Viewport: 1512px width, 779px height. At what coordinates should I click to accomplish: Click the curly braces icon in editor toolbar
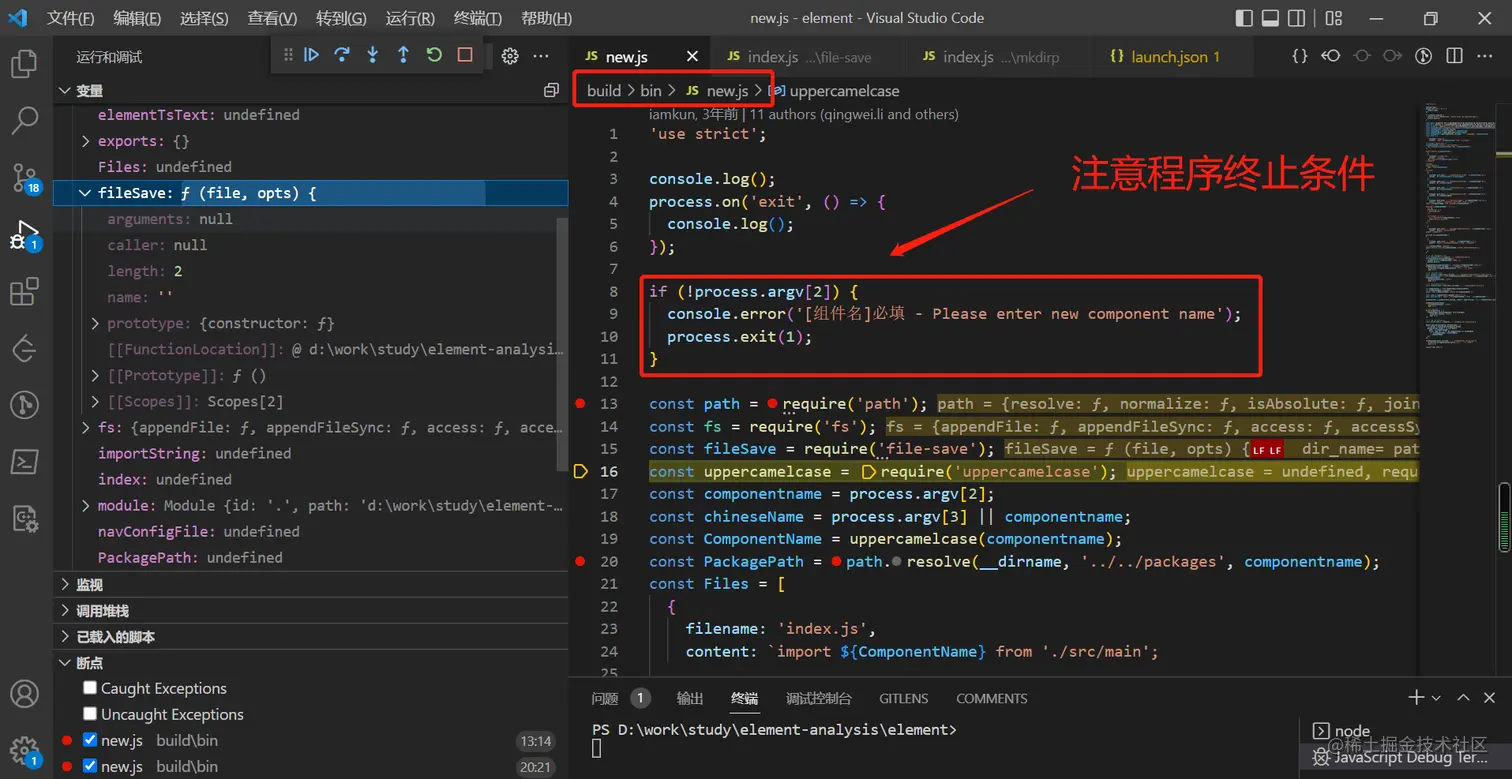1300,56
